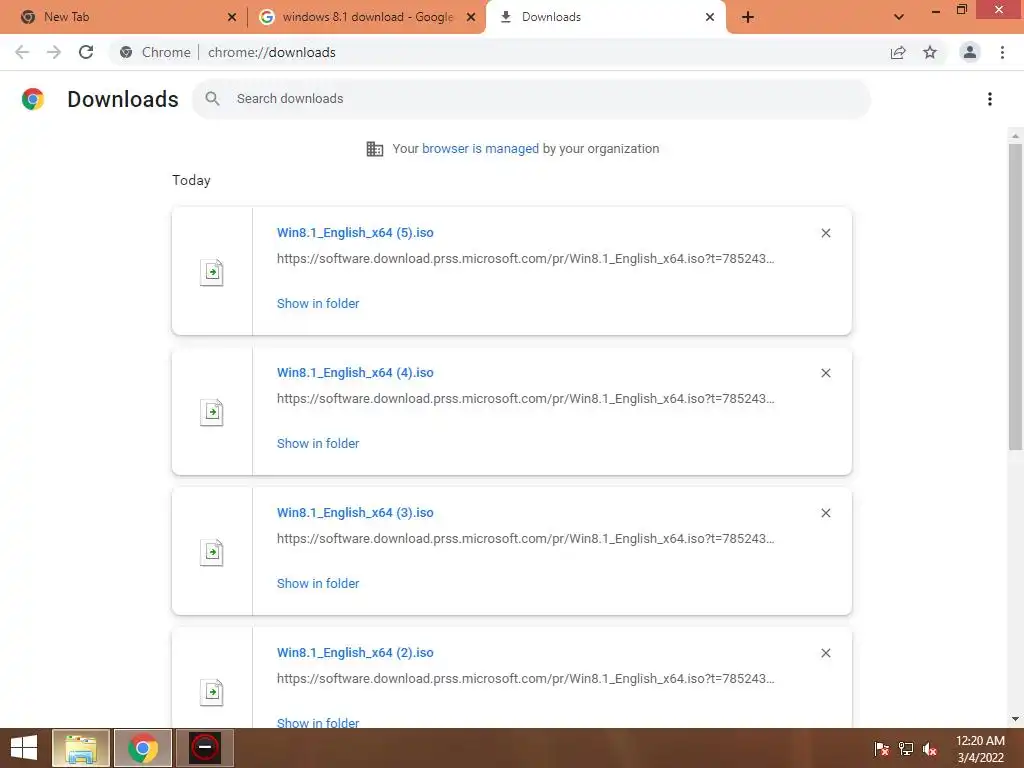
Task: Click the source URL of (2).iso download
Action: point(526,679)
